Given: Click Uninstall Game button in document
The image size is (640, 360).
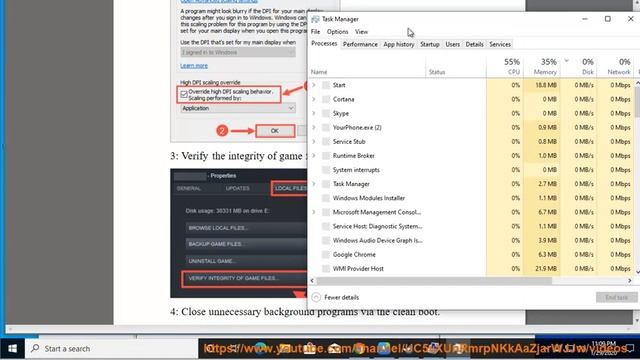Looking at the screenshot, I should tap(246, 261).
